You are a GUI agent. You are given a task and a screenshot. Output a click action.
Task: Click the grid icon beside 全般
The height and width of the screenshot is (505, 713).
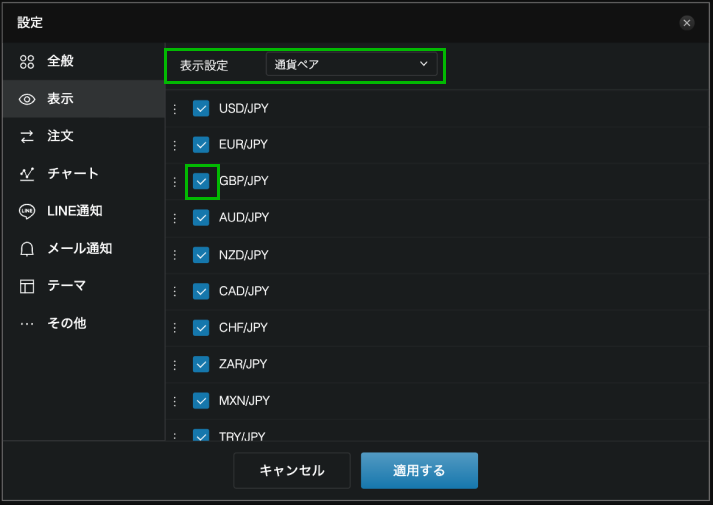pos(27,62)
